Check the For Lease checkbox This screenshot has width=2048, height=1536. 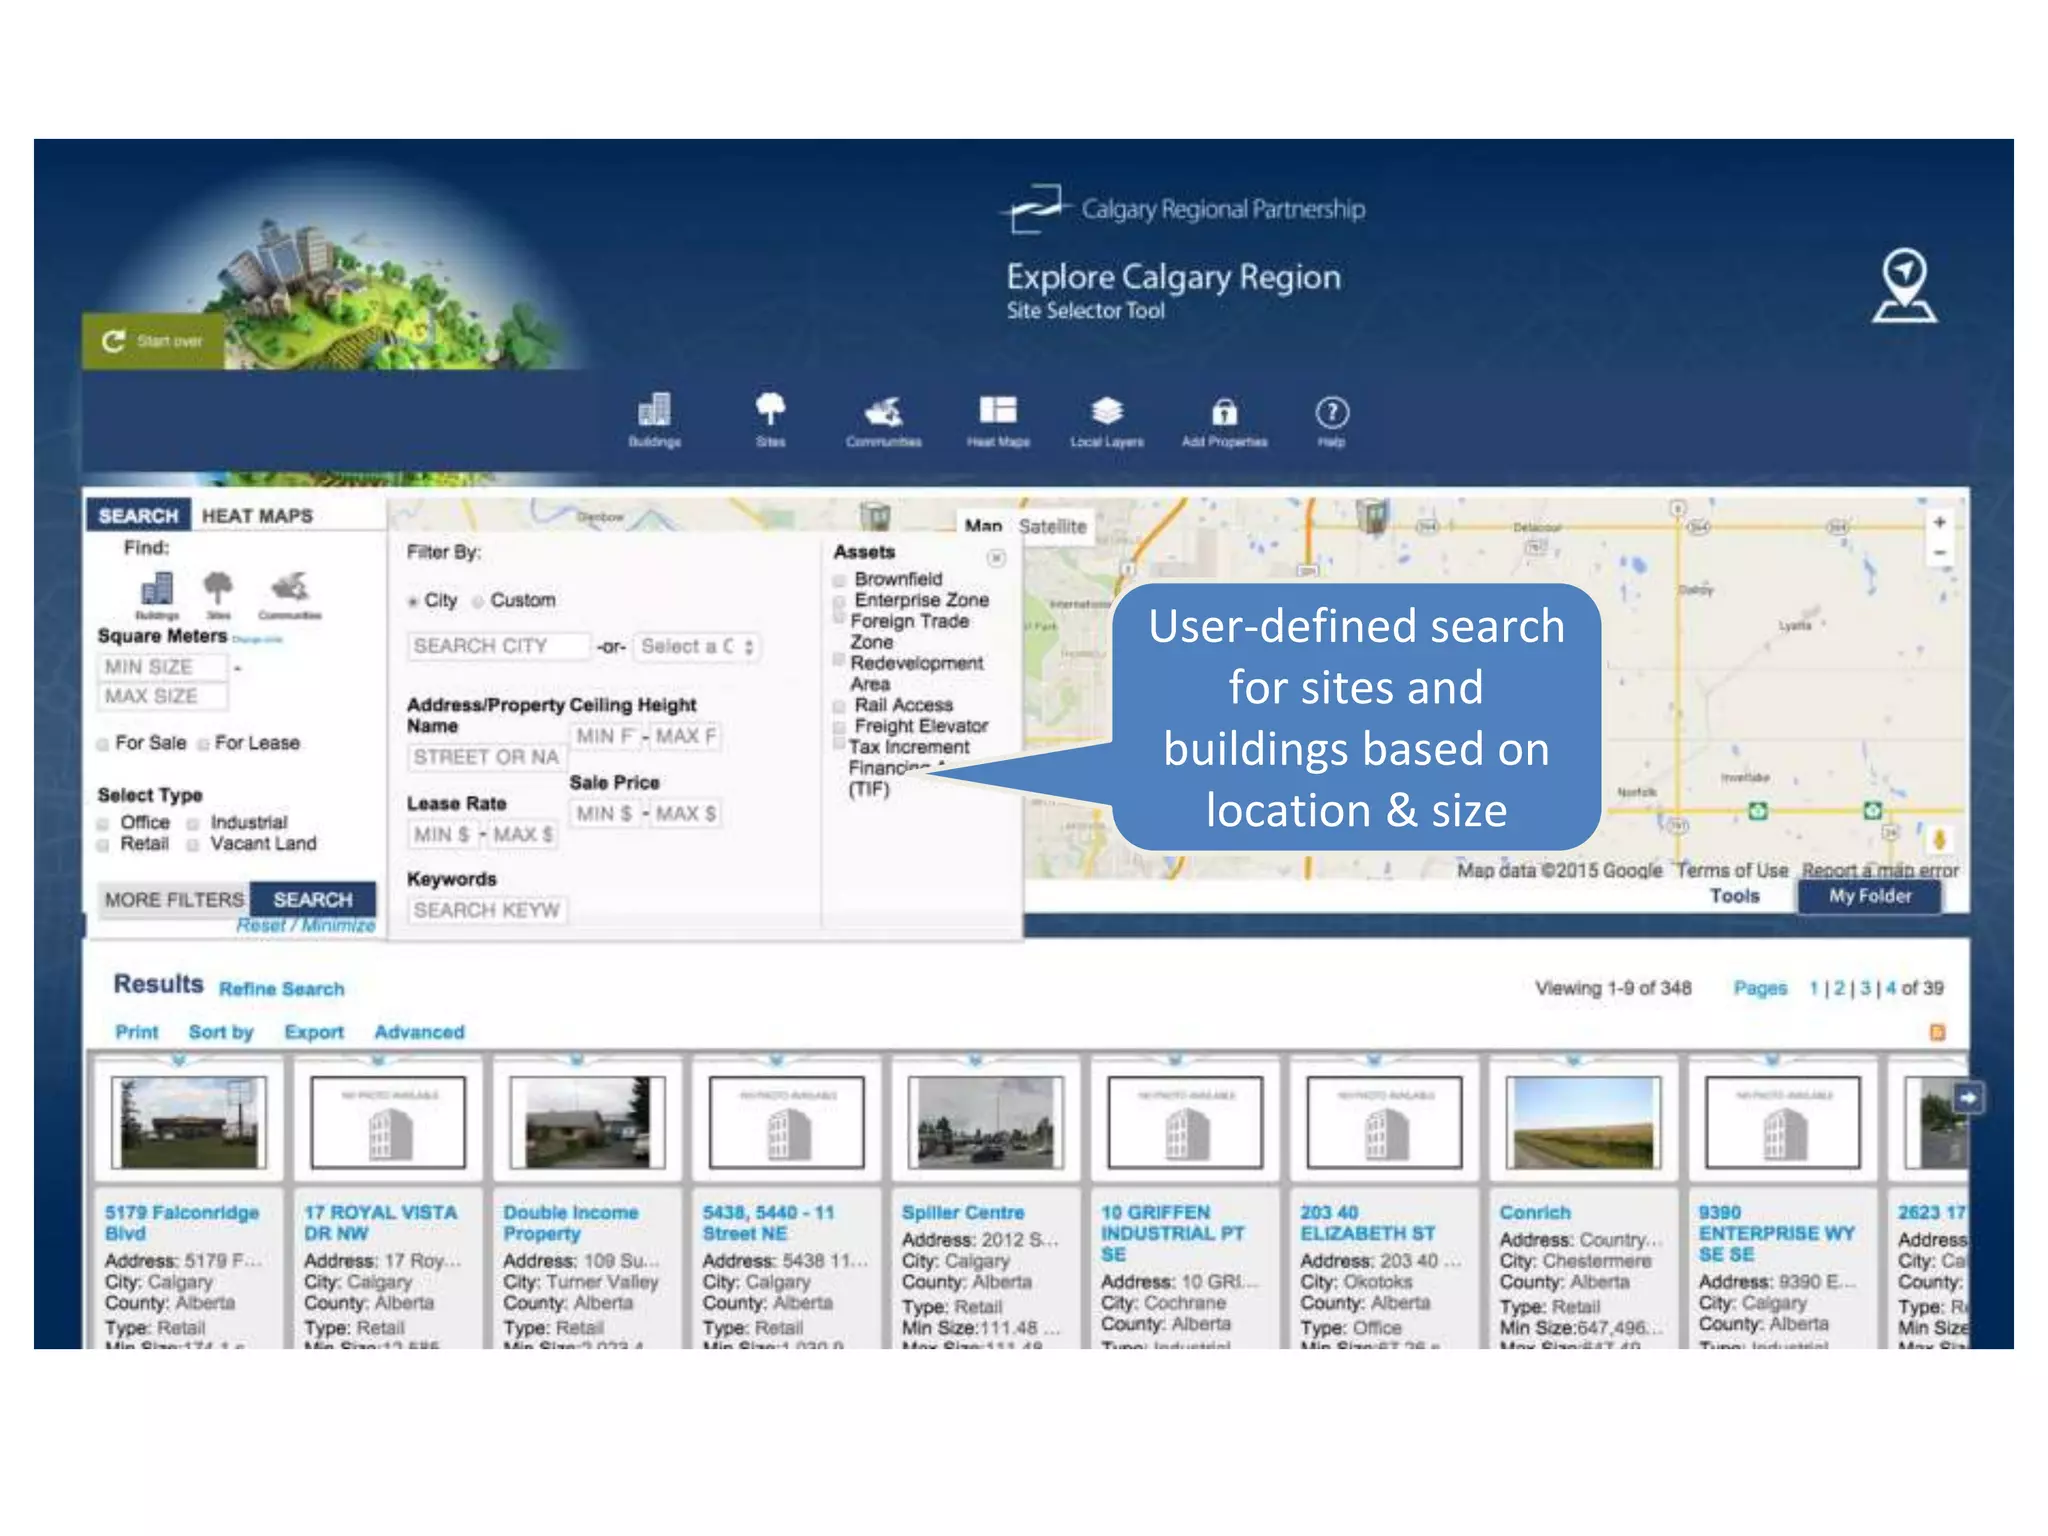tap(203, 744)
